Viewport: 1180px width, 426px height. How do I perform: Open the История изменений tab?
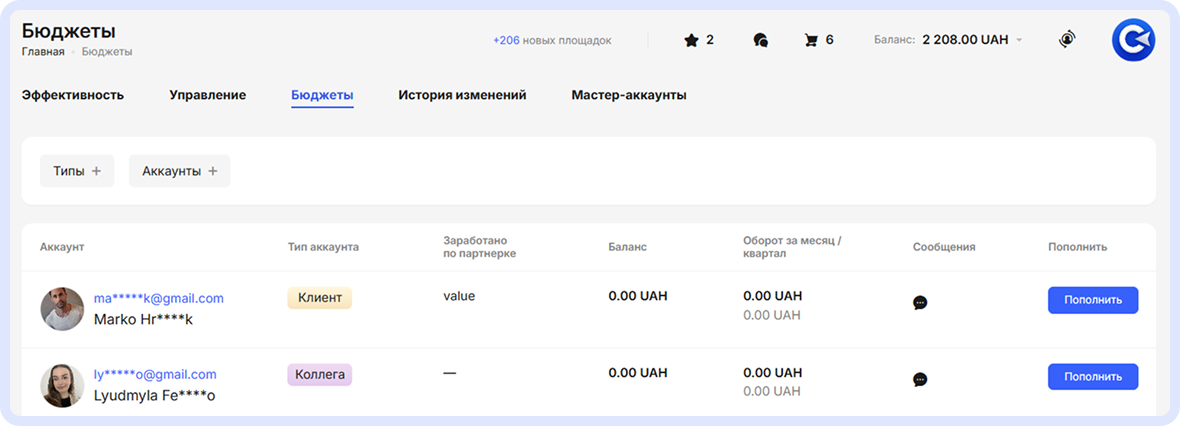point(462,95)
